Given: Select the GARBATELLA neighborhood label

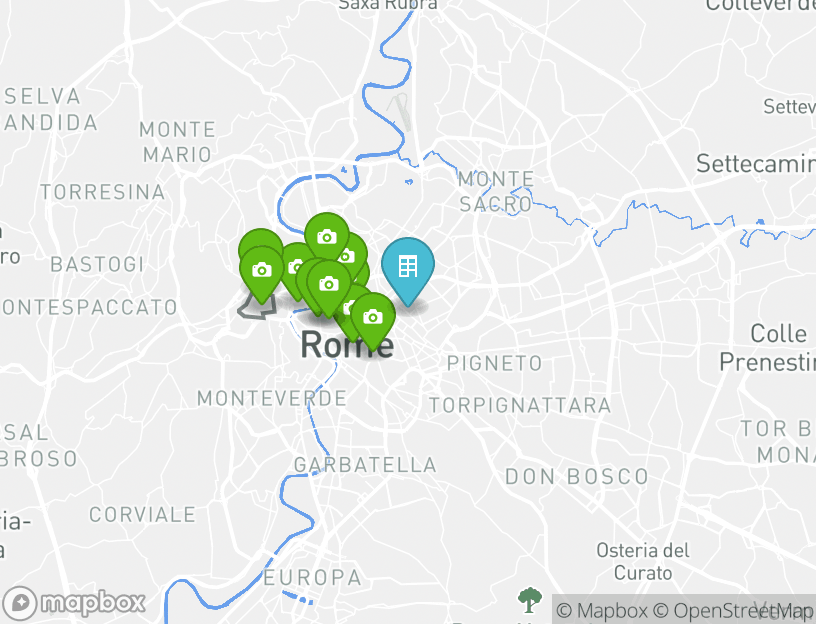Looking at the screenshot, I should pos(365,465).
